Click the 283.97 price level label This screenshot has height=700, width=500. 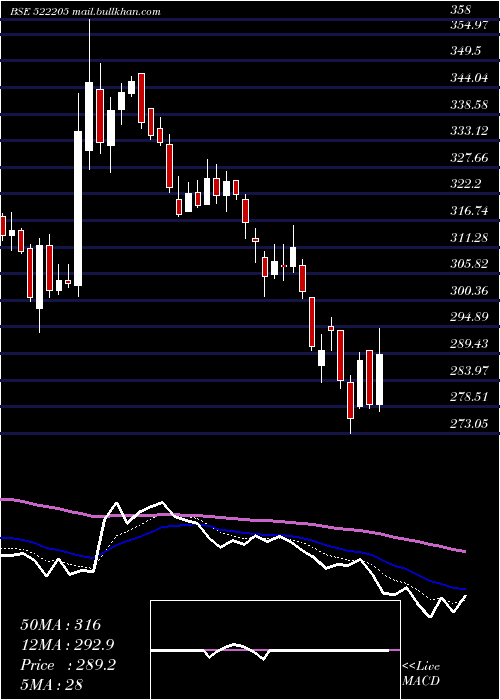[469, 371]
